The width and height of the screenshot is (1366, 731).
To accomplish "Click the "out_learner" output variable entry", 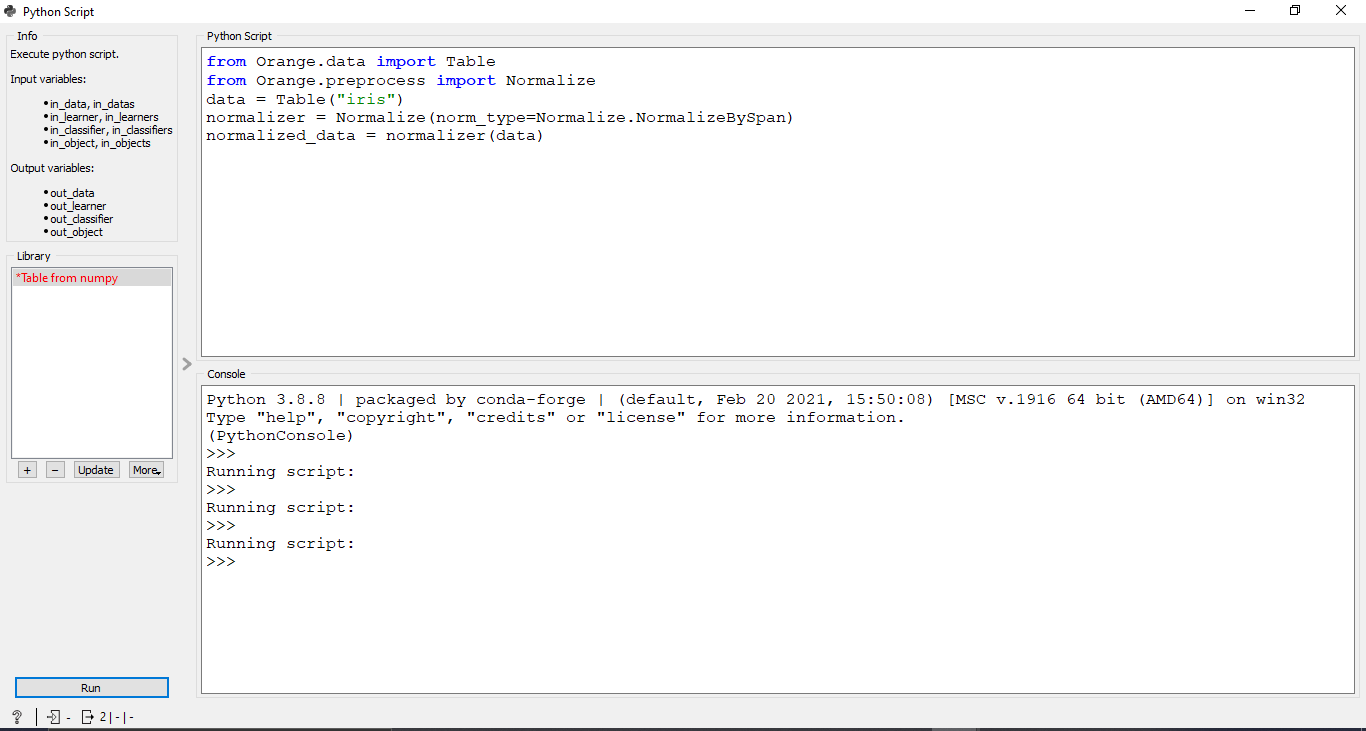I will tap(76, 205).
